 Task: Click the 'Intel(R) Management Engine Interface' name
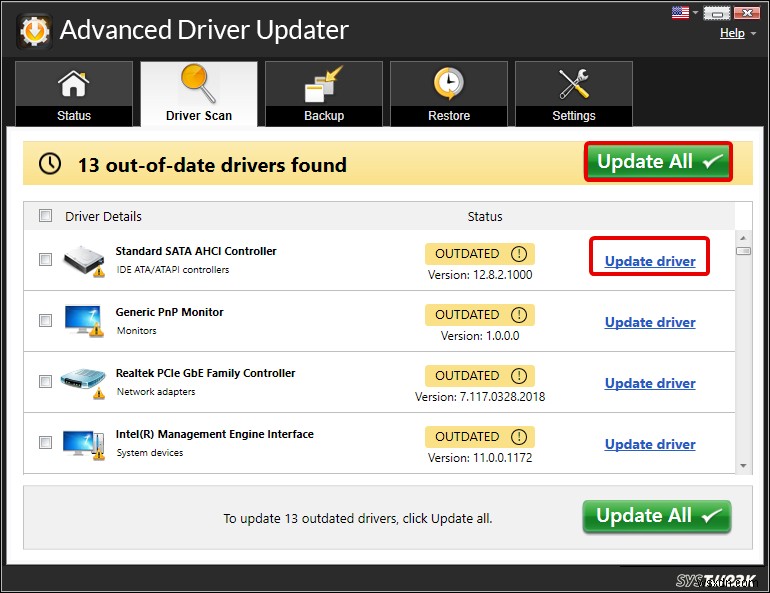[215, 434]
